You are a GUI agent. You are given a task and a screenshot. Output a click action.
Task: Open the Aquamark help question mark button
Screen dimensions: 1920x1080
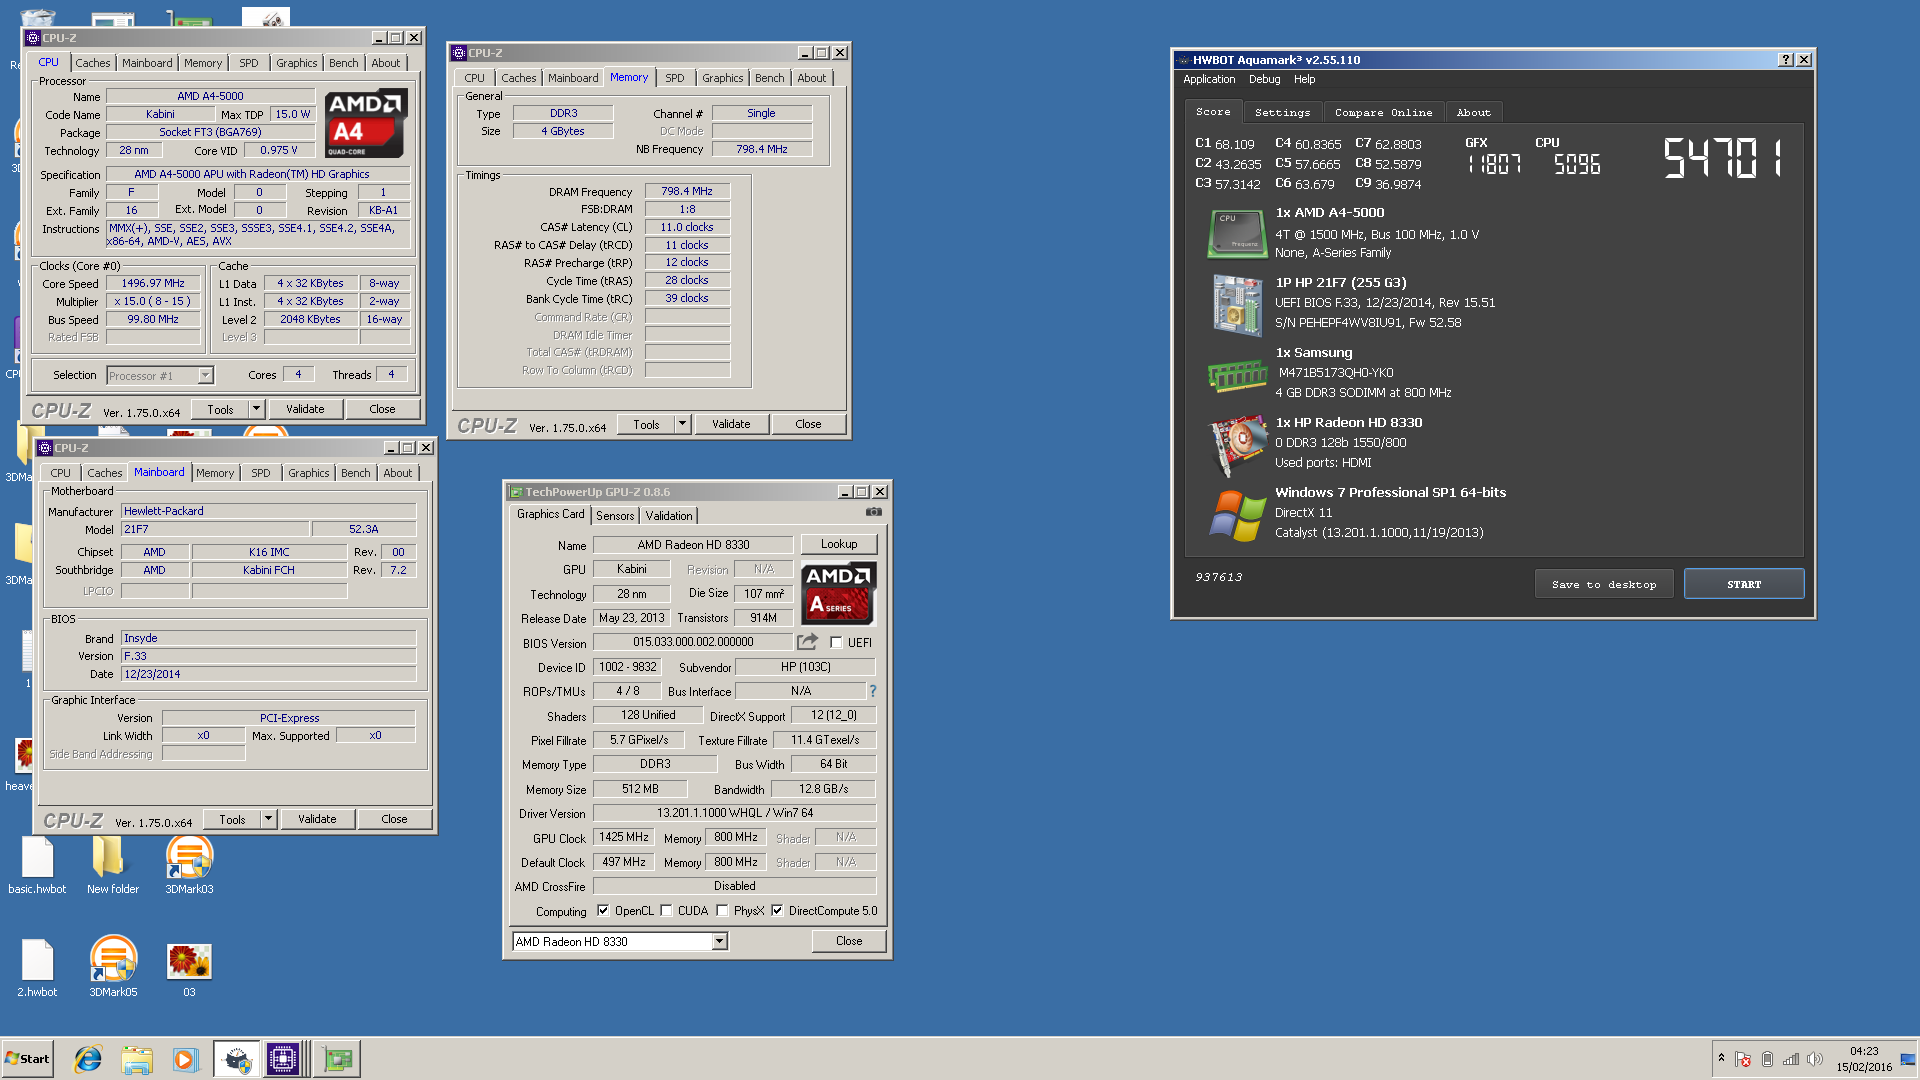(1786, 60)
